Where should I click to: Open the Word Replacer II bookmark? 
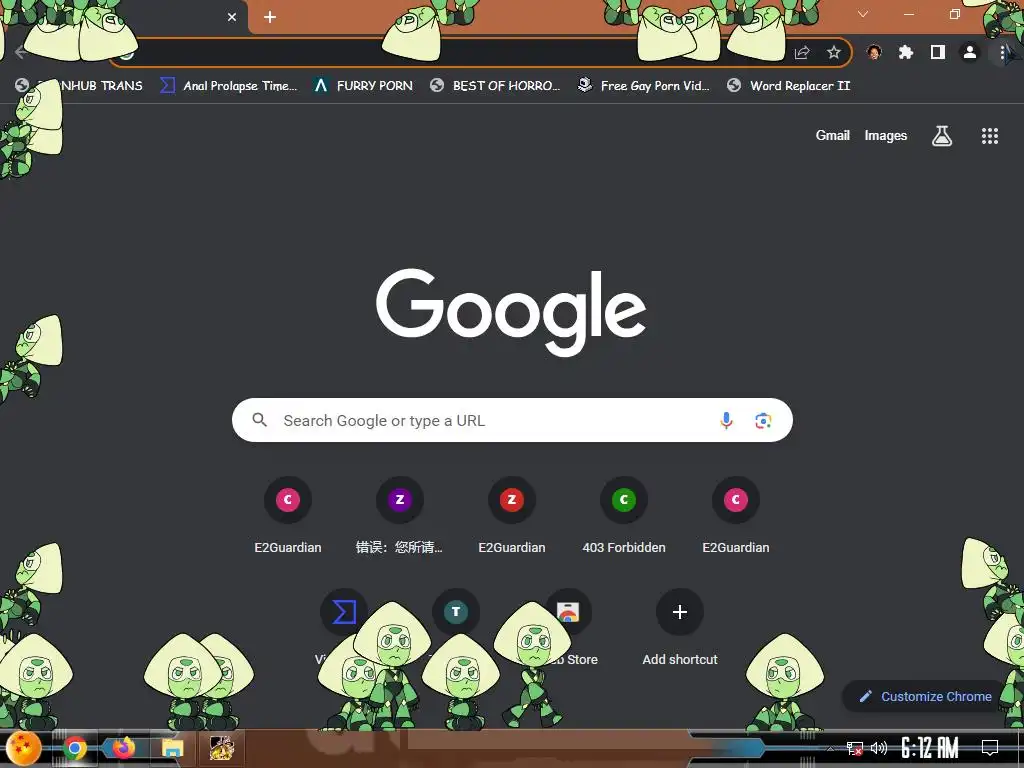[x=789, y=86]
